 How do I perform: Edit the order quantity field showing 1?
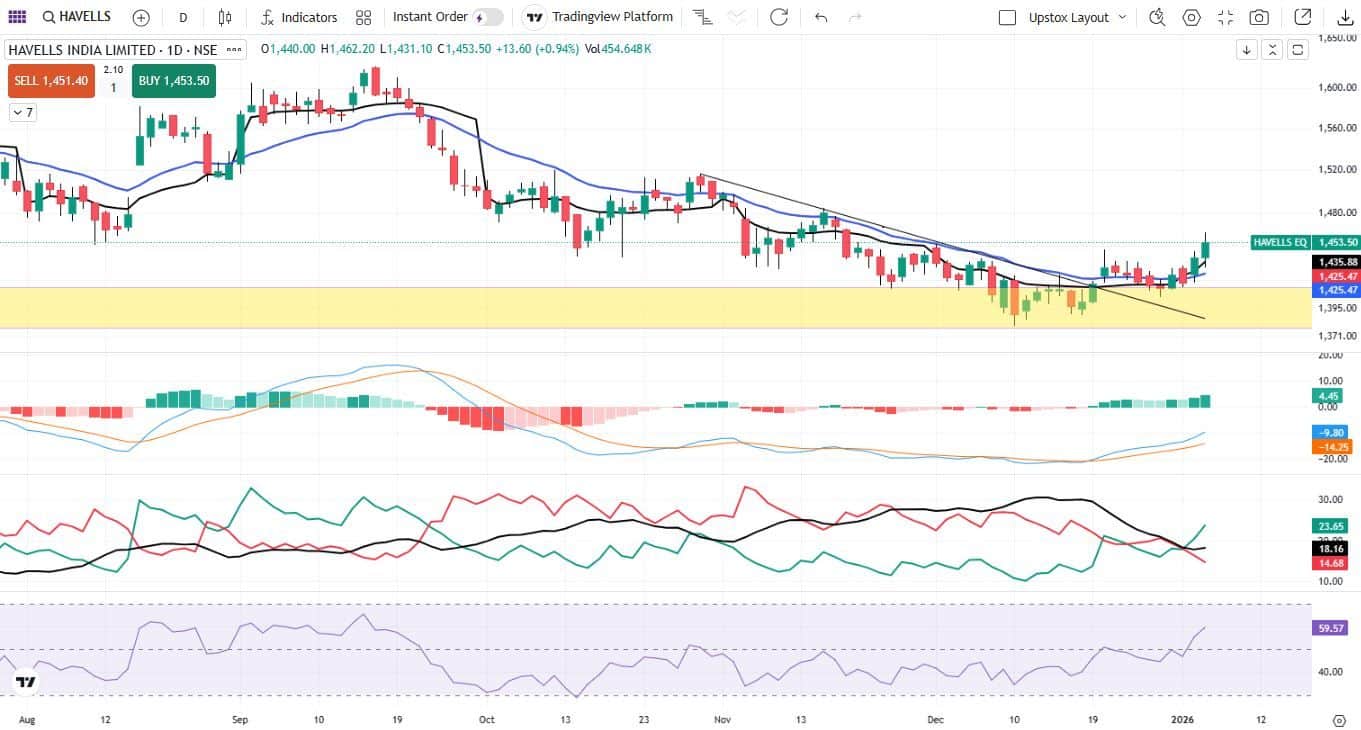click(113, 88)
